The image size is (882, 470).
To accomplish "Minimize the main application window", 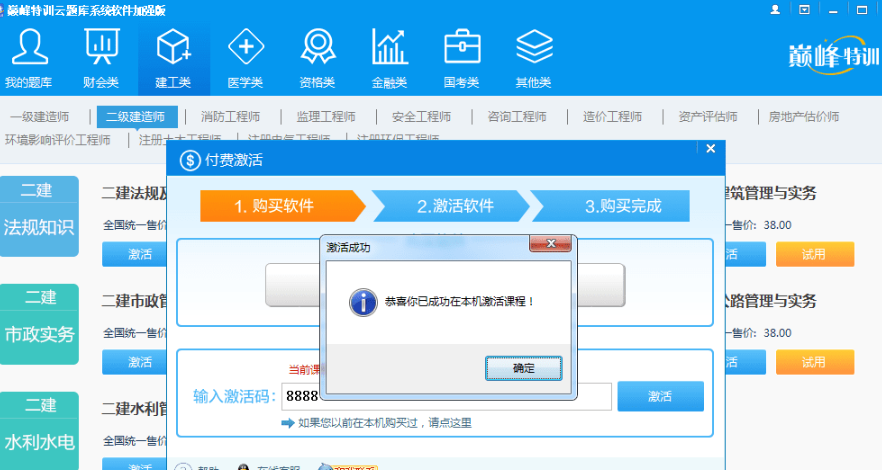I will [x=833, y=11].
